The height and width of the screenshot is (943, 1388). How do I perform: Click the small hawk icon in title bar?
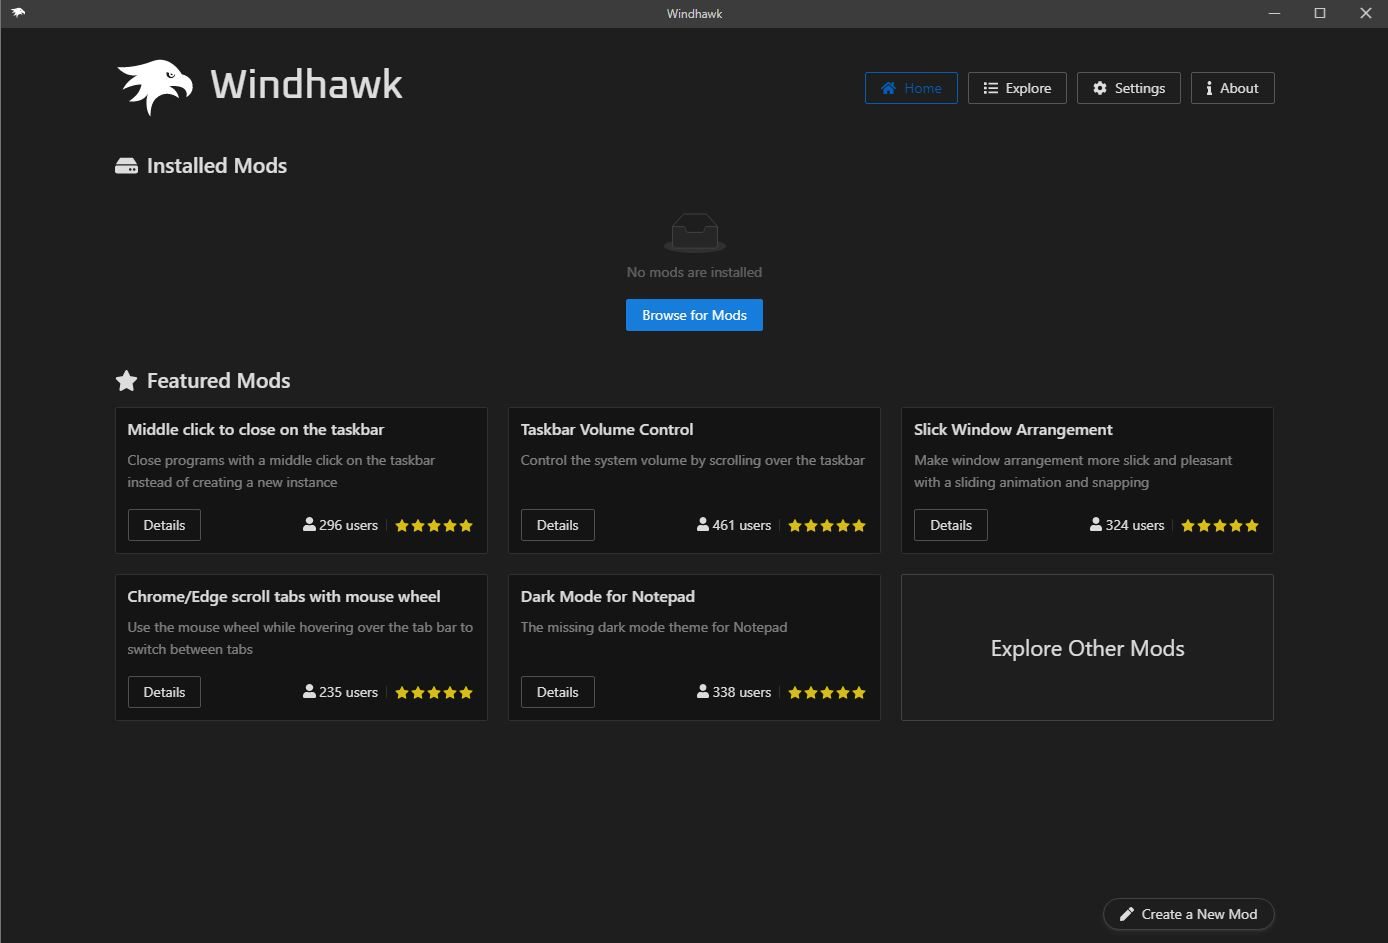click(x=18, y=13)
